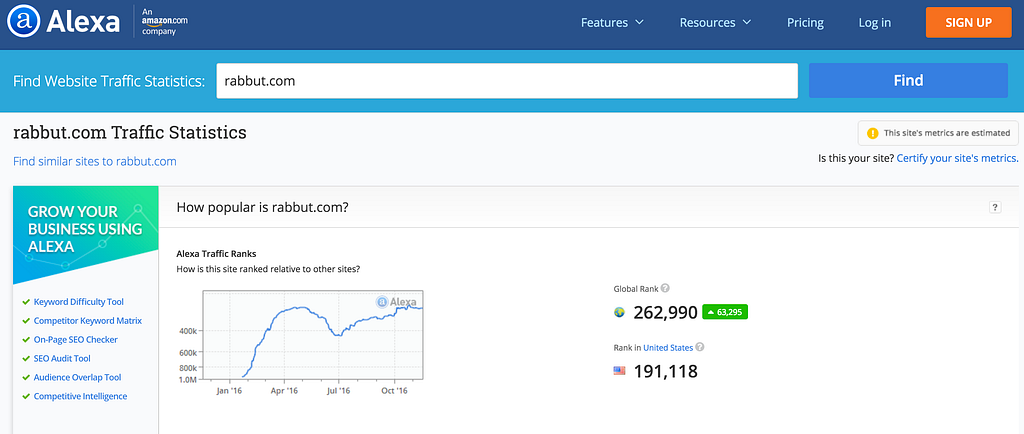
Task: Open the Features dropdown menu
Action: [x=612, y=23]
